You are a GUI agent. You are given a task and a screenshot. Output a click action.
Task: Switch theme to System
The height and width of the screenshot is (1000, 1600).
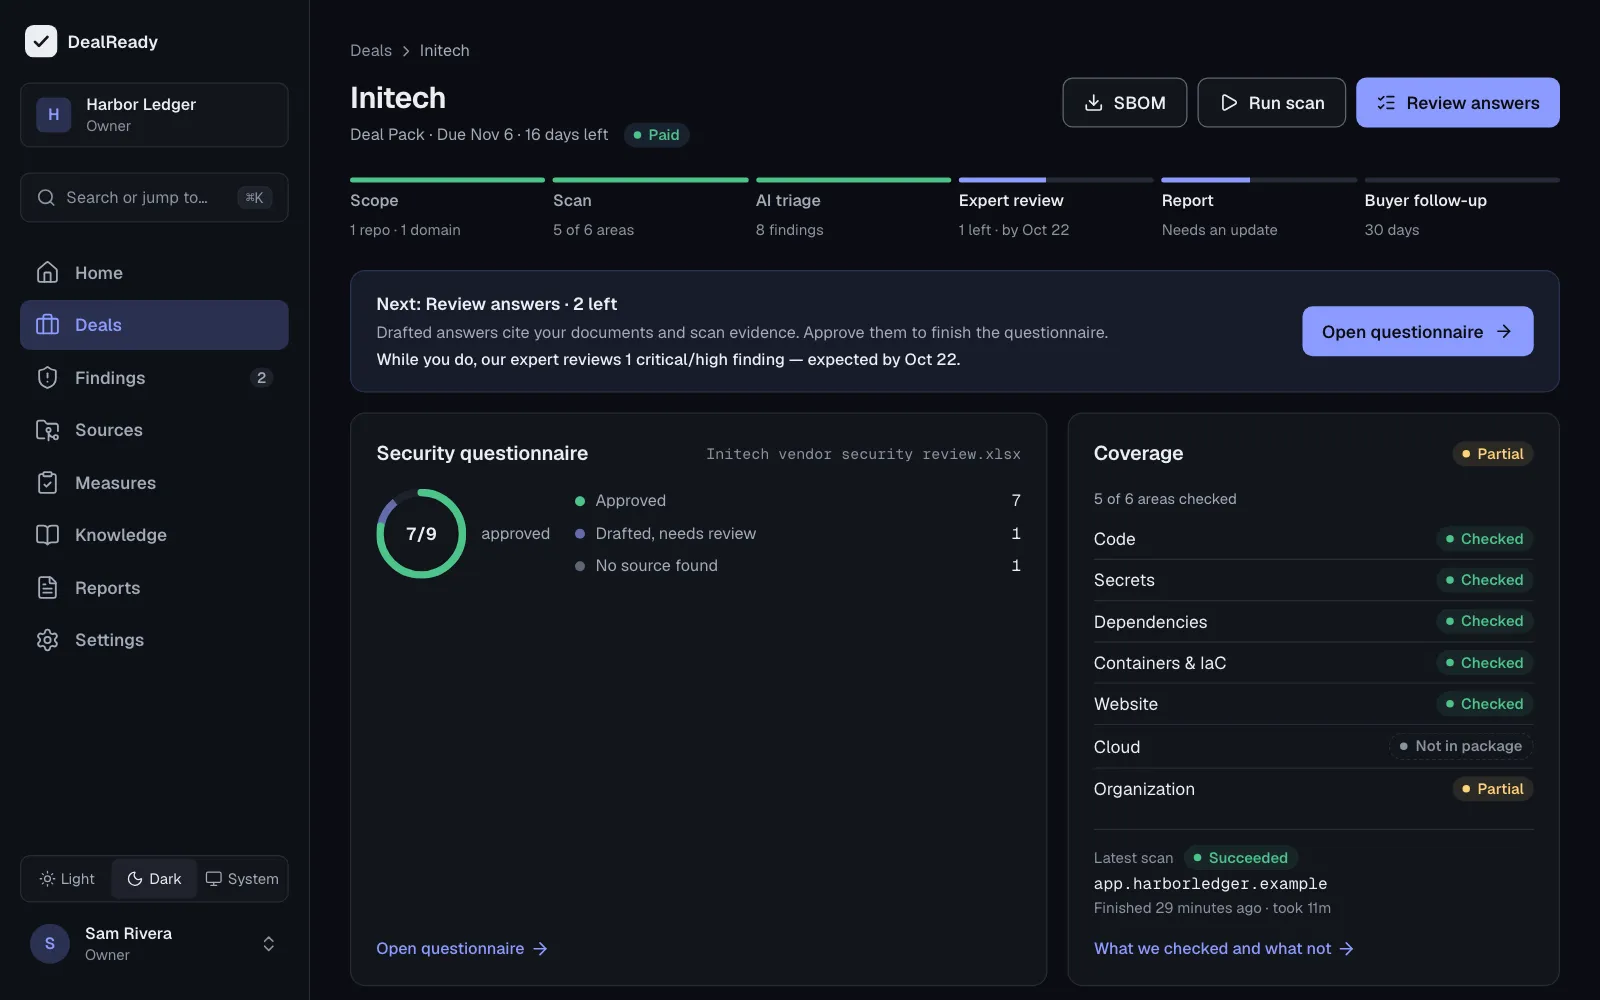point(242,879)
